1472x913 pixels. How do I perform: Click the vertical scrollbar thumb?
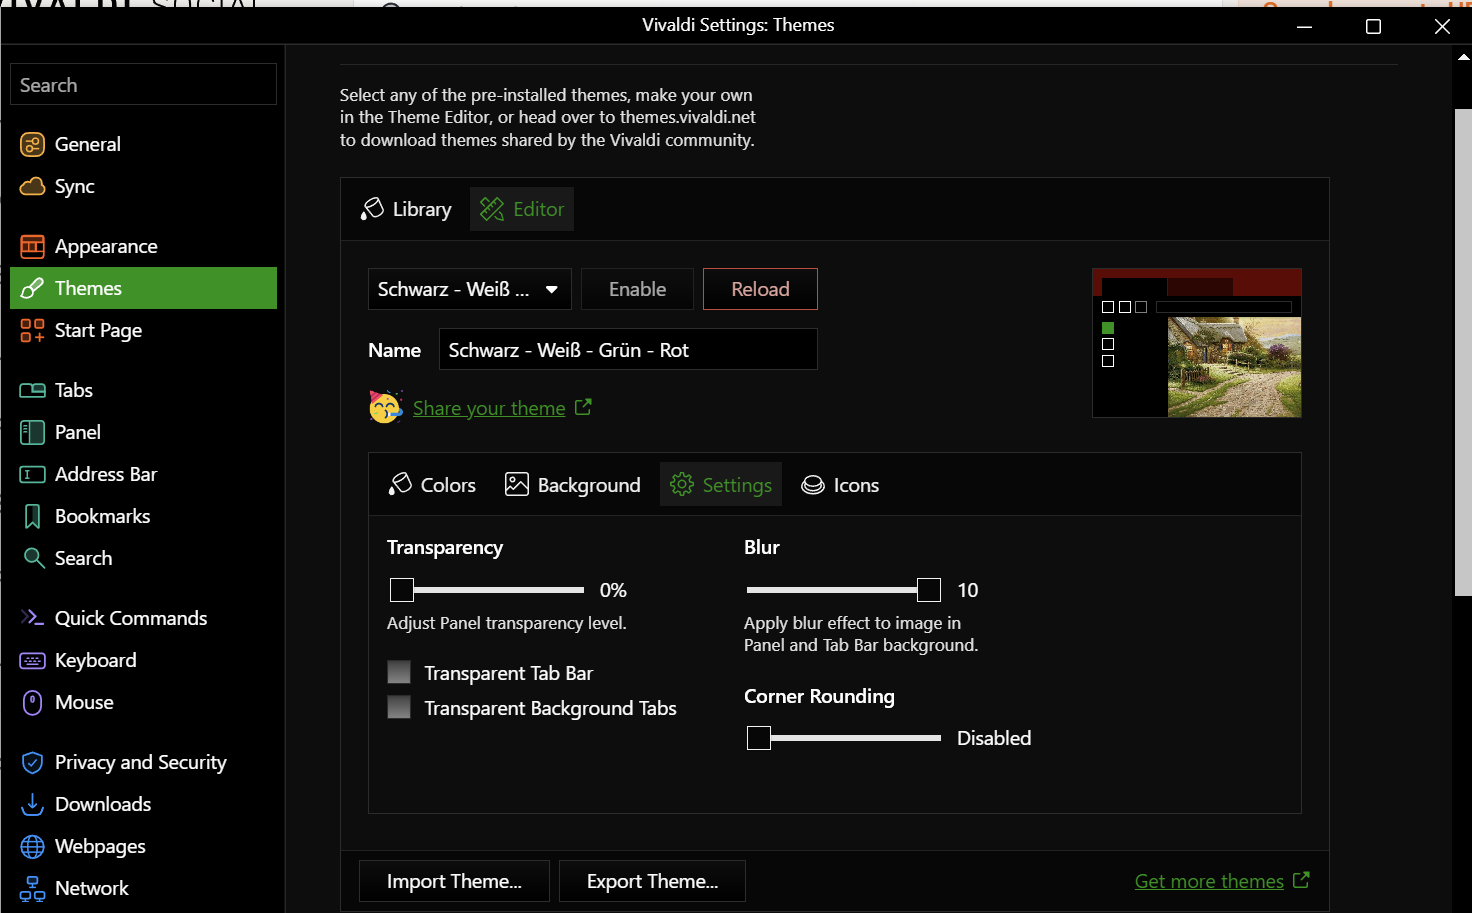(1463, 352)
